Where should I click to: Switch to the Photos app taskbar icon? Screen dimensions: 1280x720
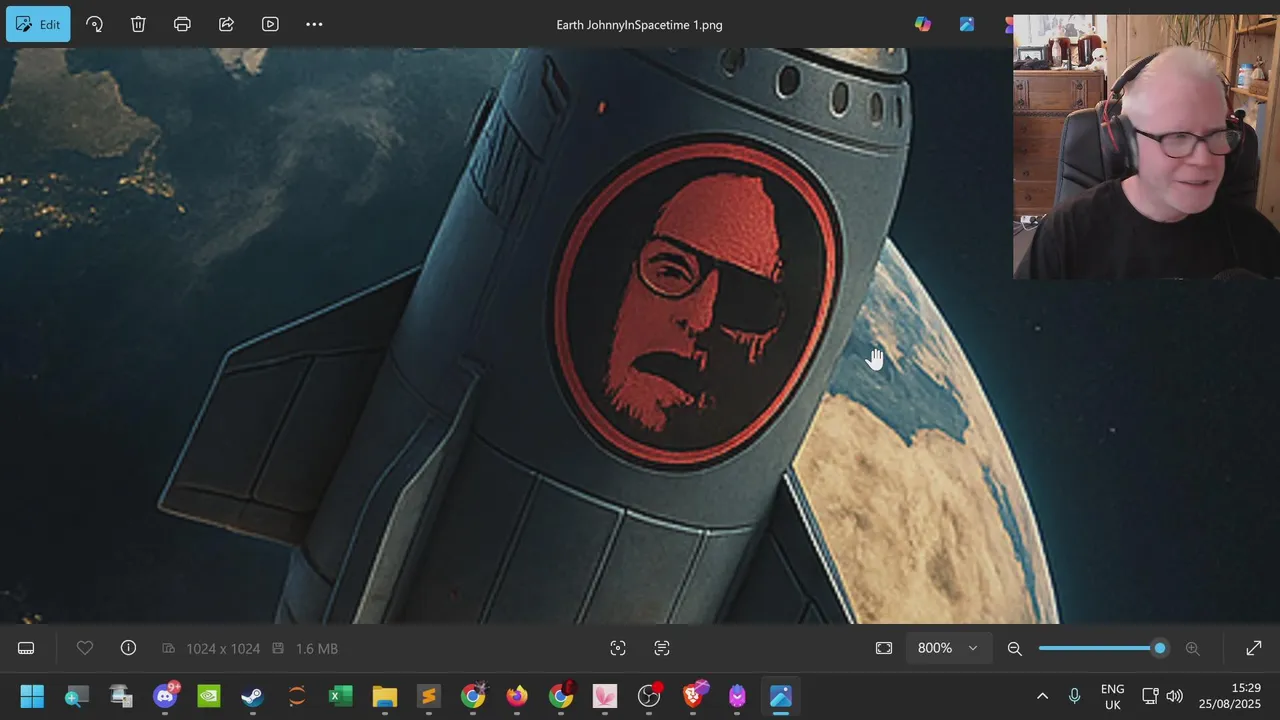tap(781, 696)
